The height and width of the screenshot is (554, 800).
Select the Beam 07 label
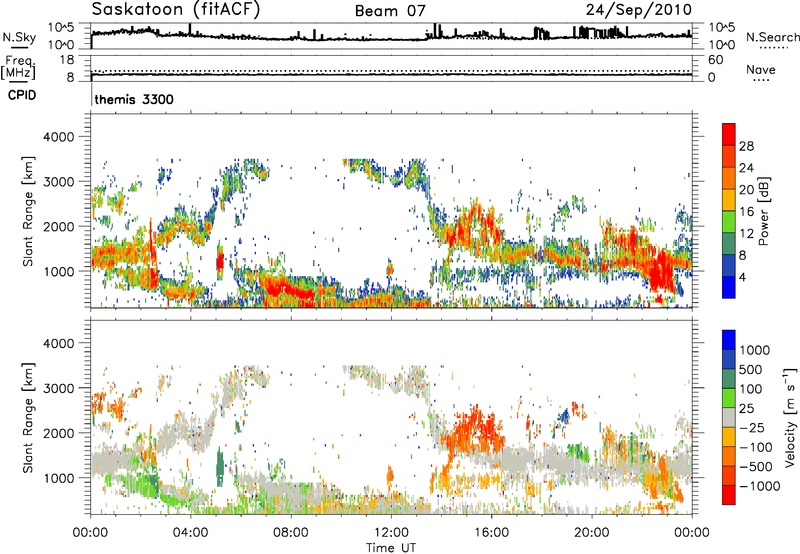[390, 11]
